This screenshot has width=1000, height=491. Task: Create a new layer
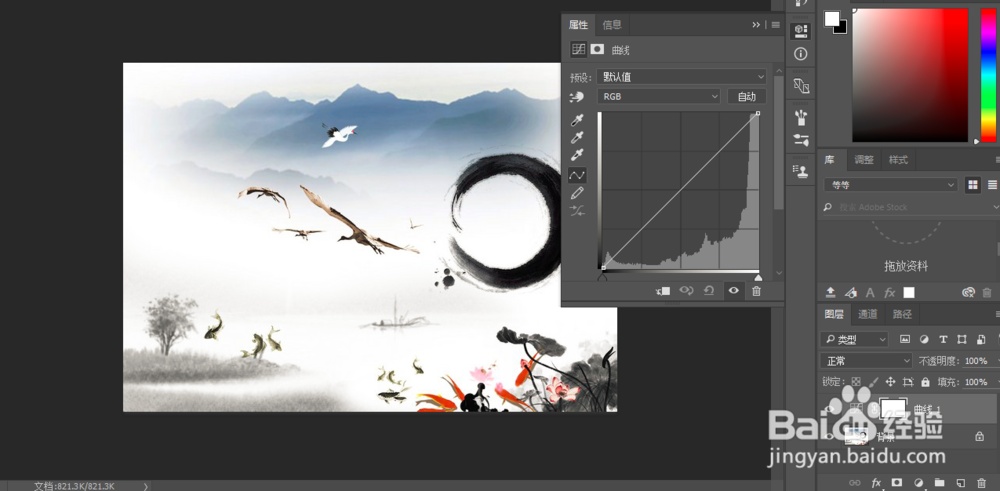960,482
